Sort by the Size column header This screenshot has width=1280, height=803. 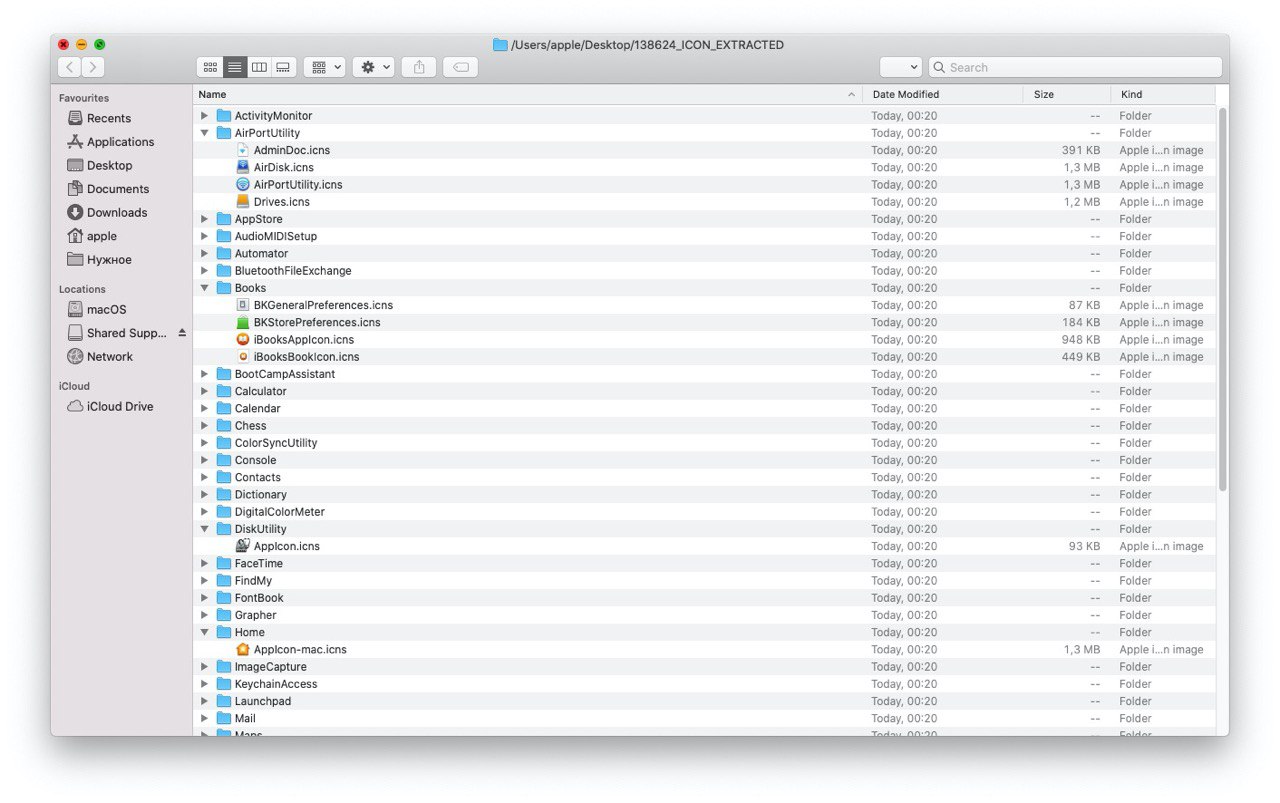pyautogui.click(x=1067, y=94)
